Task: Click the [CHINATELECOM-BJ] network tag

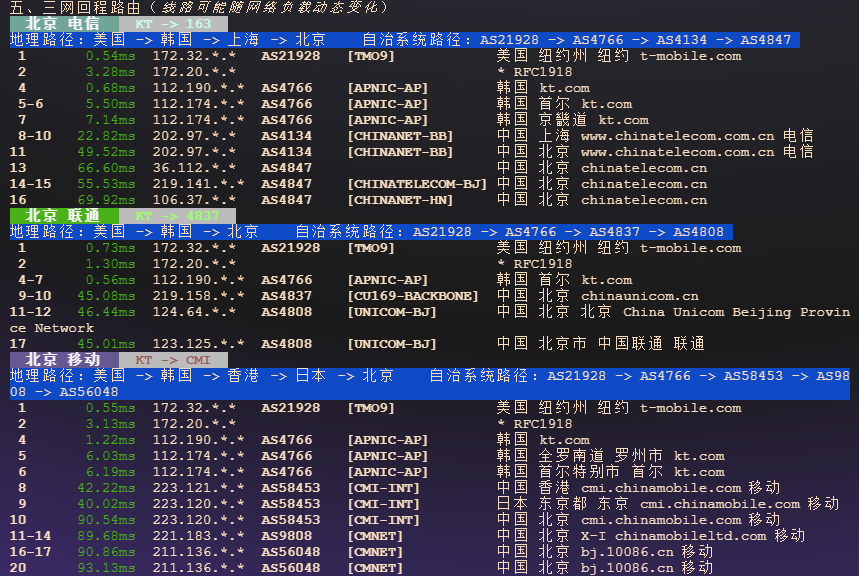Action: [x=416, y=184]
